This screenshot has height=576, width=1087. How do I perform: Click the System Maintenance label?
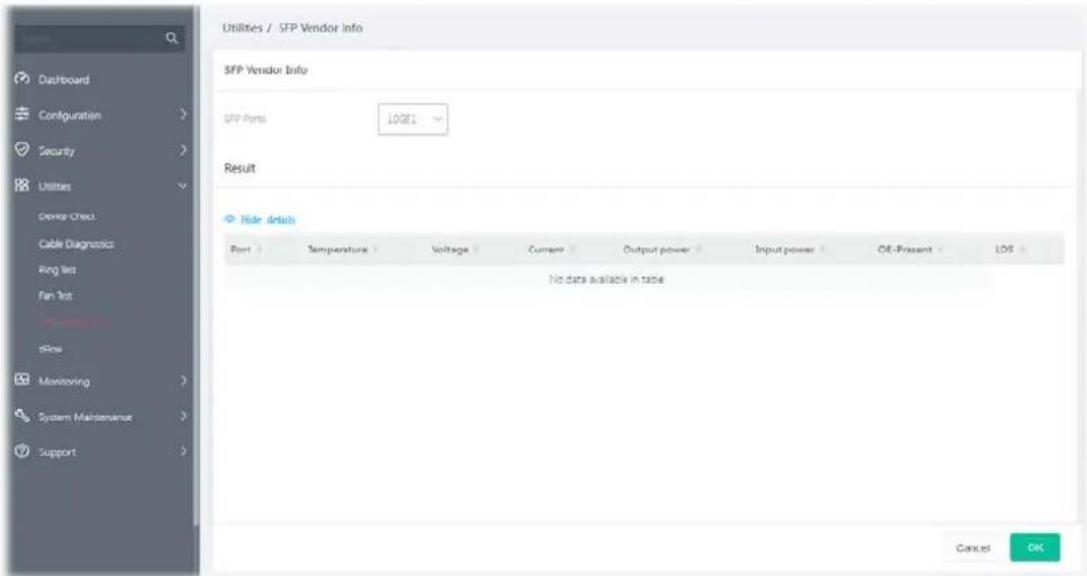[x=85, y=417]
